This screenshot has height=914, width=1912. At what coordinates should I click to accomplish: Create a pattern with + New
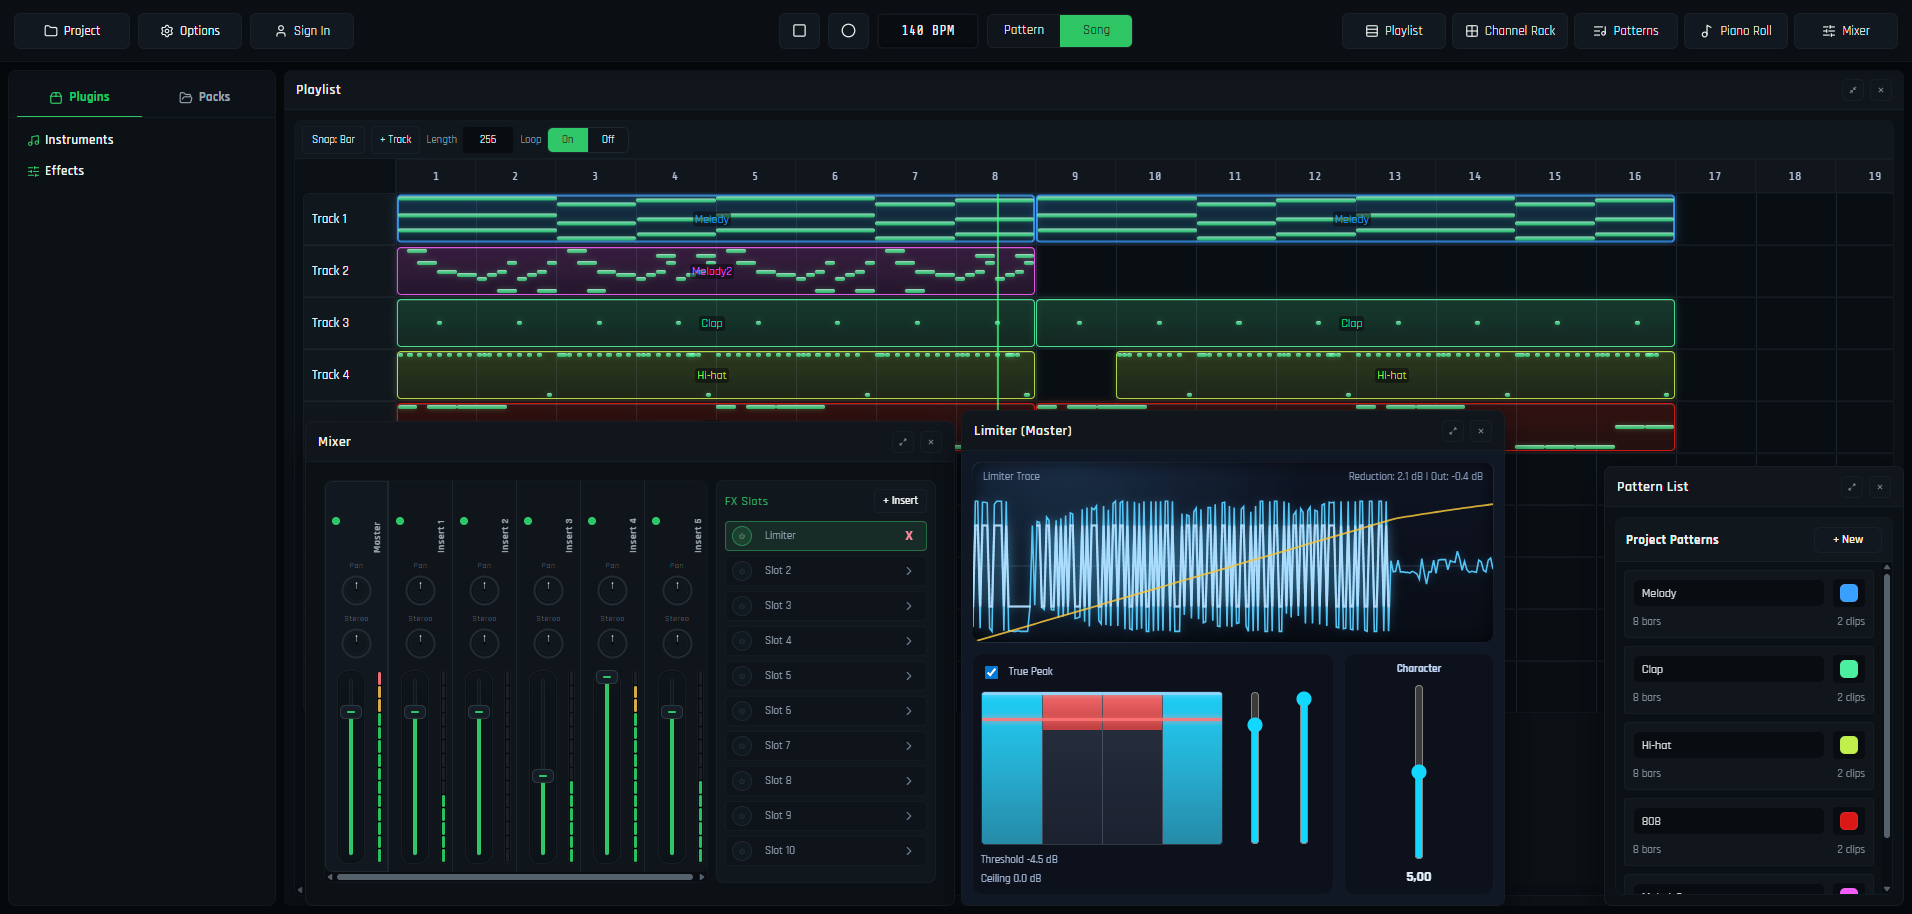click(1848, 540)
